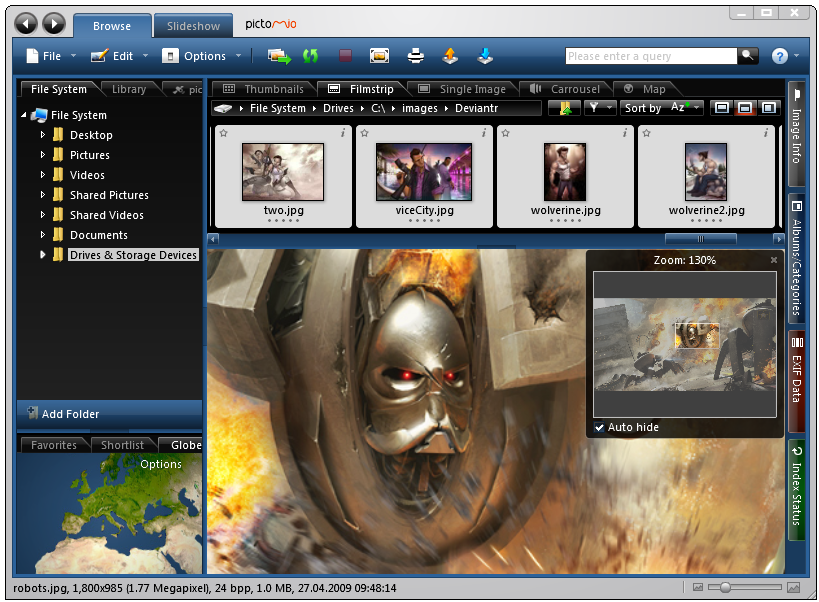Open the filter funnel dropdown

tap(600, 108)
